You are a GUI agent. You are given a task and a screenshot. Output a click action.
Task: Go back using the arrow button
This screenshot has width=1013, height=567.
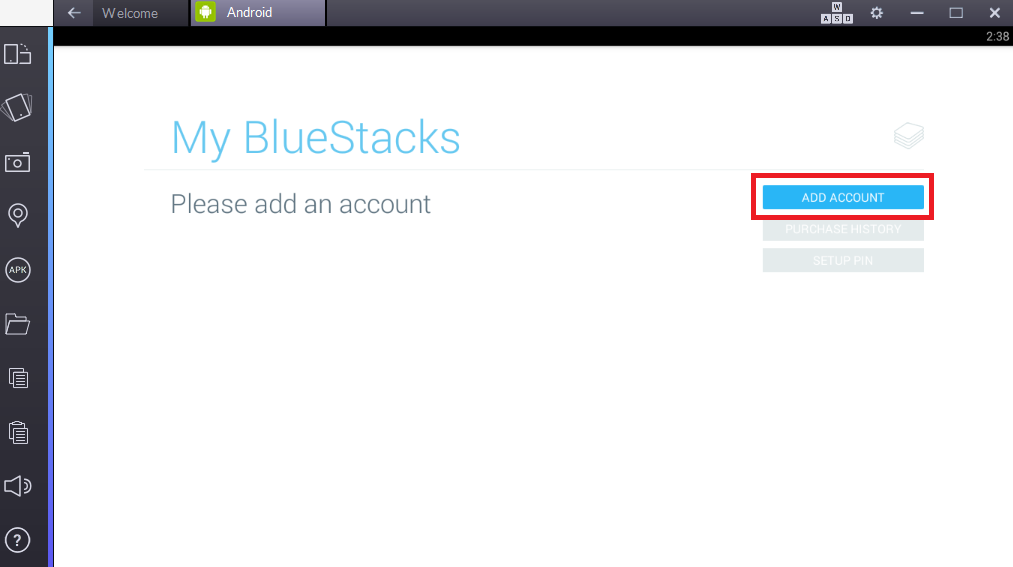click(74, 13)
